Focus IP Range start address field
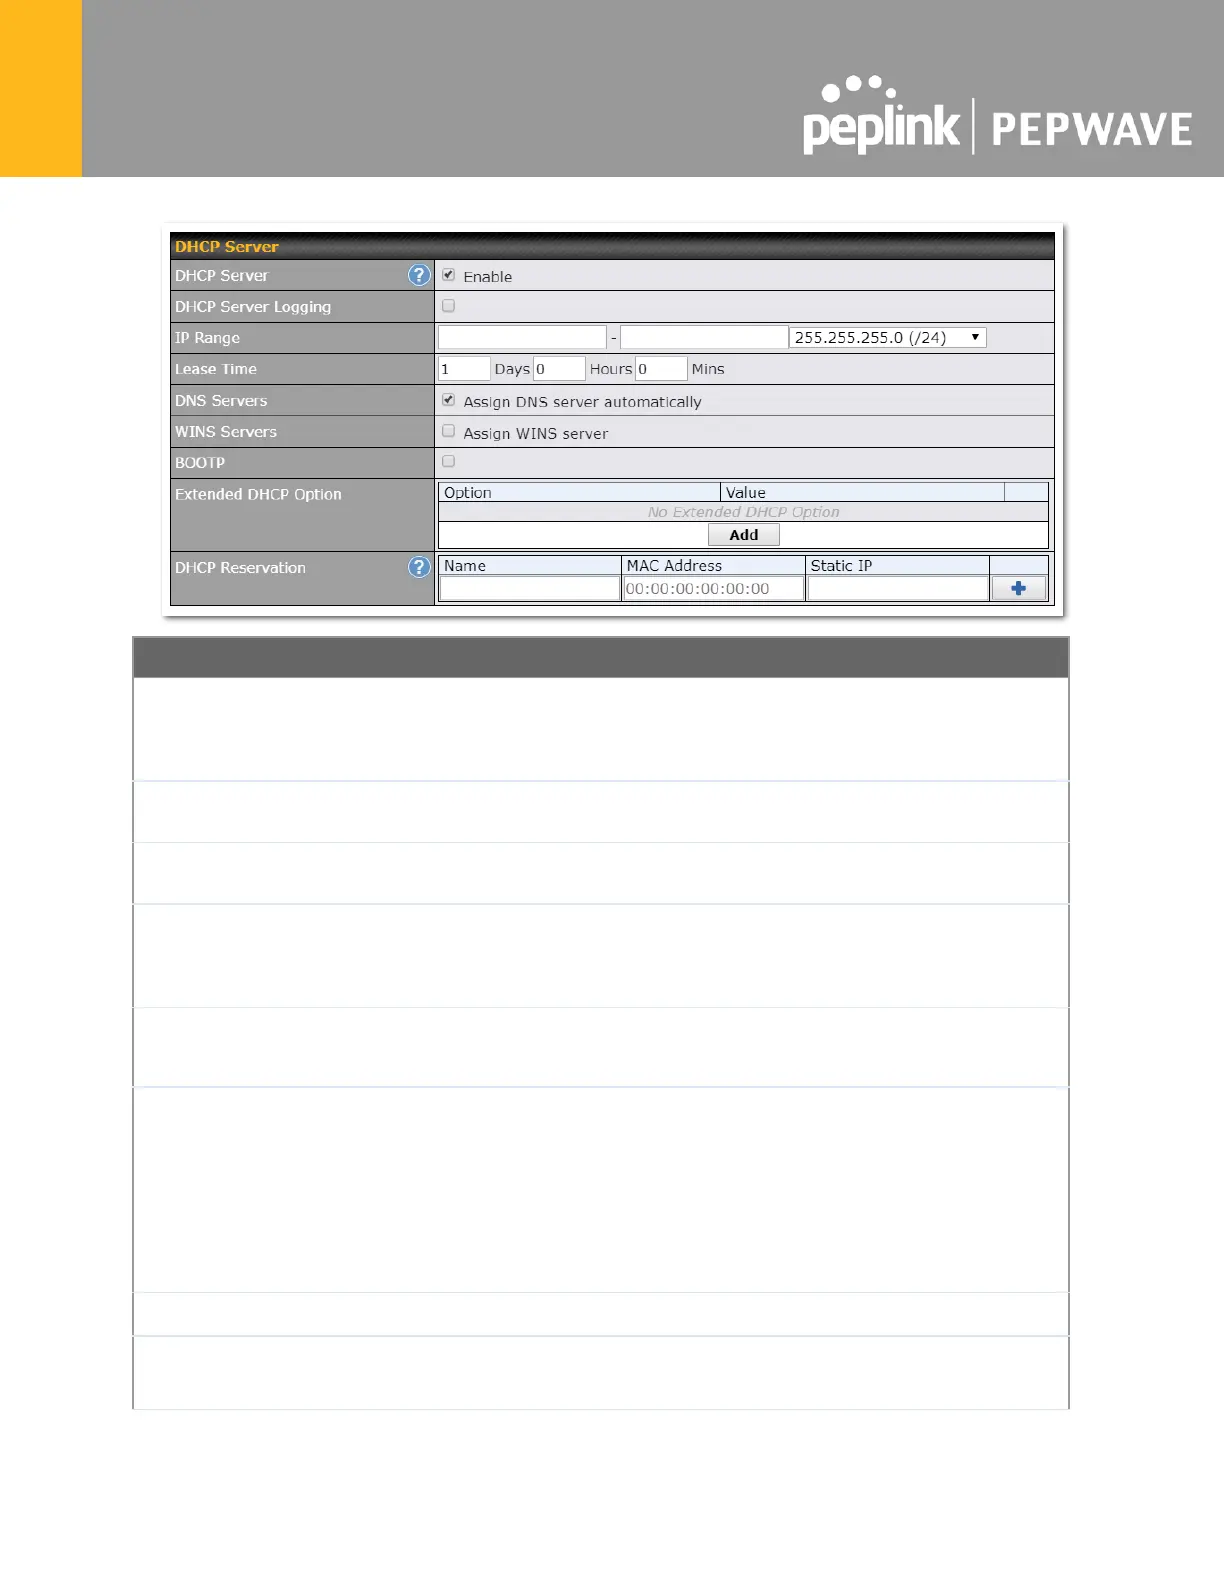This screenshot has height=1584, width=1224. (x=522, y=337)
